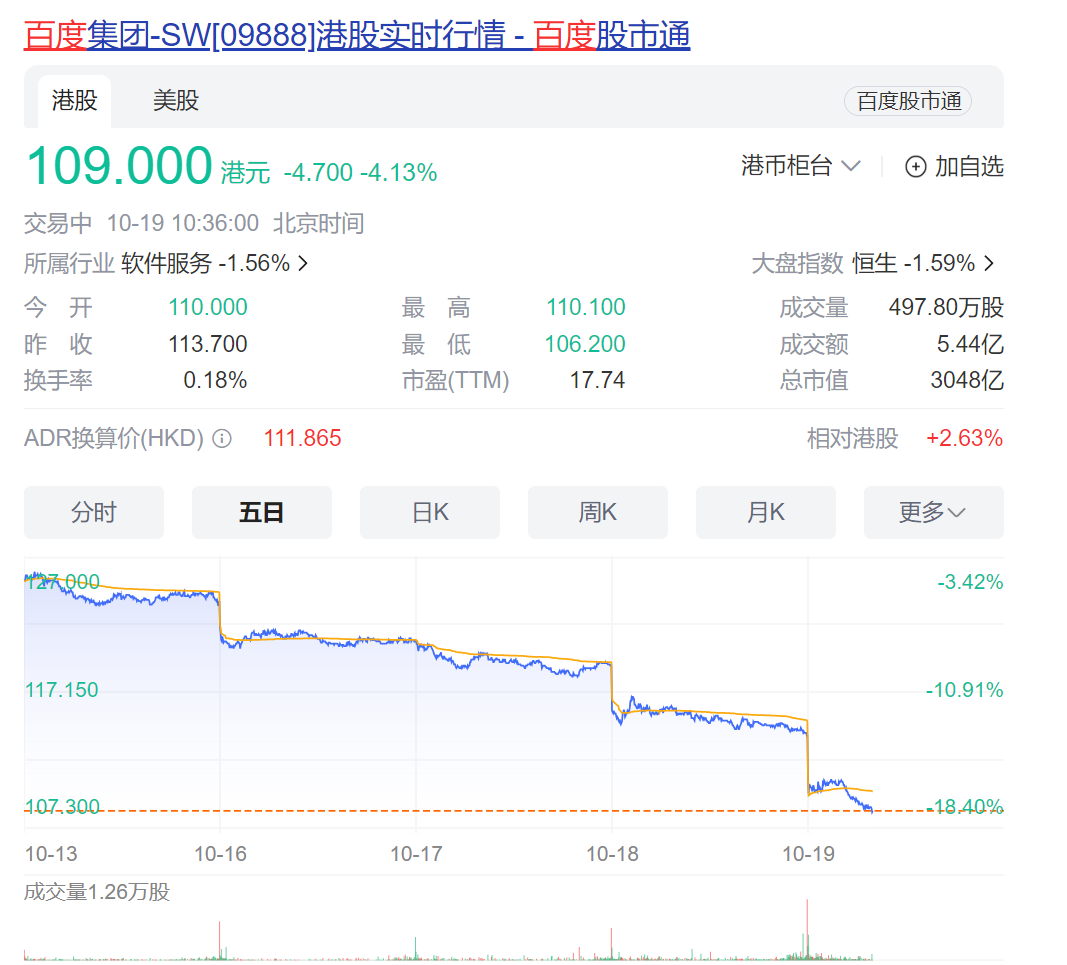The image size is (1067, 965).
Task: Select the 周K weekly chart view
Action: (597, 512)
